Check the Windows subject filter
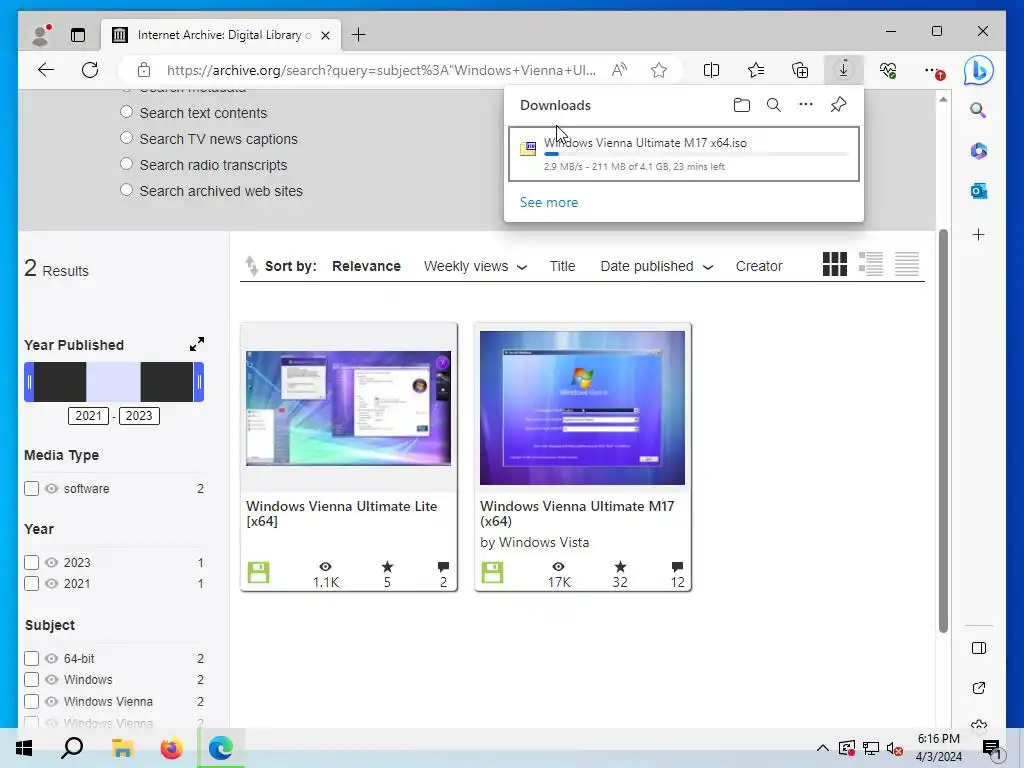 (31, 679)
